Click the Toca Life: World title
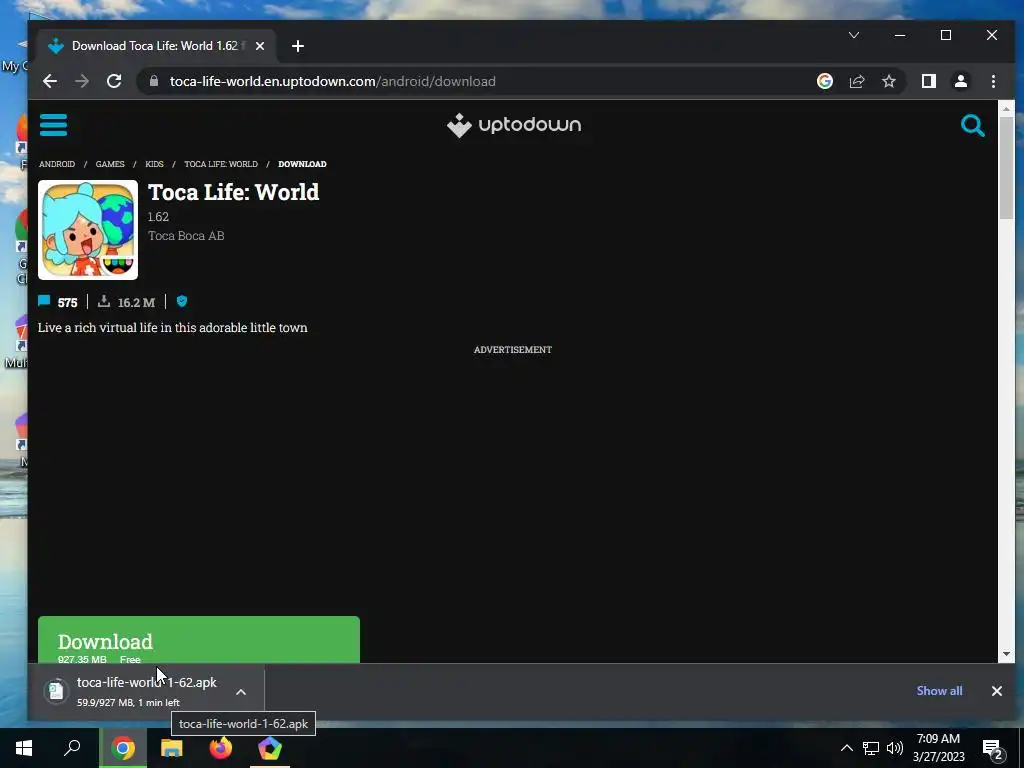Image resolution: width=1024 pixels, height=768 pixels. (234, 192)
